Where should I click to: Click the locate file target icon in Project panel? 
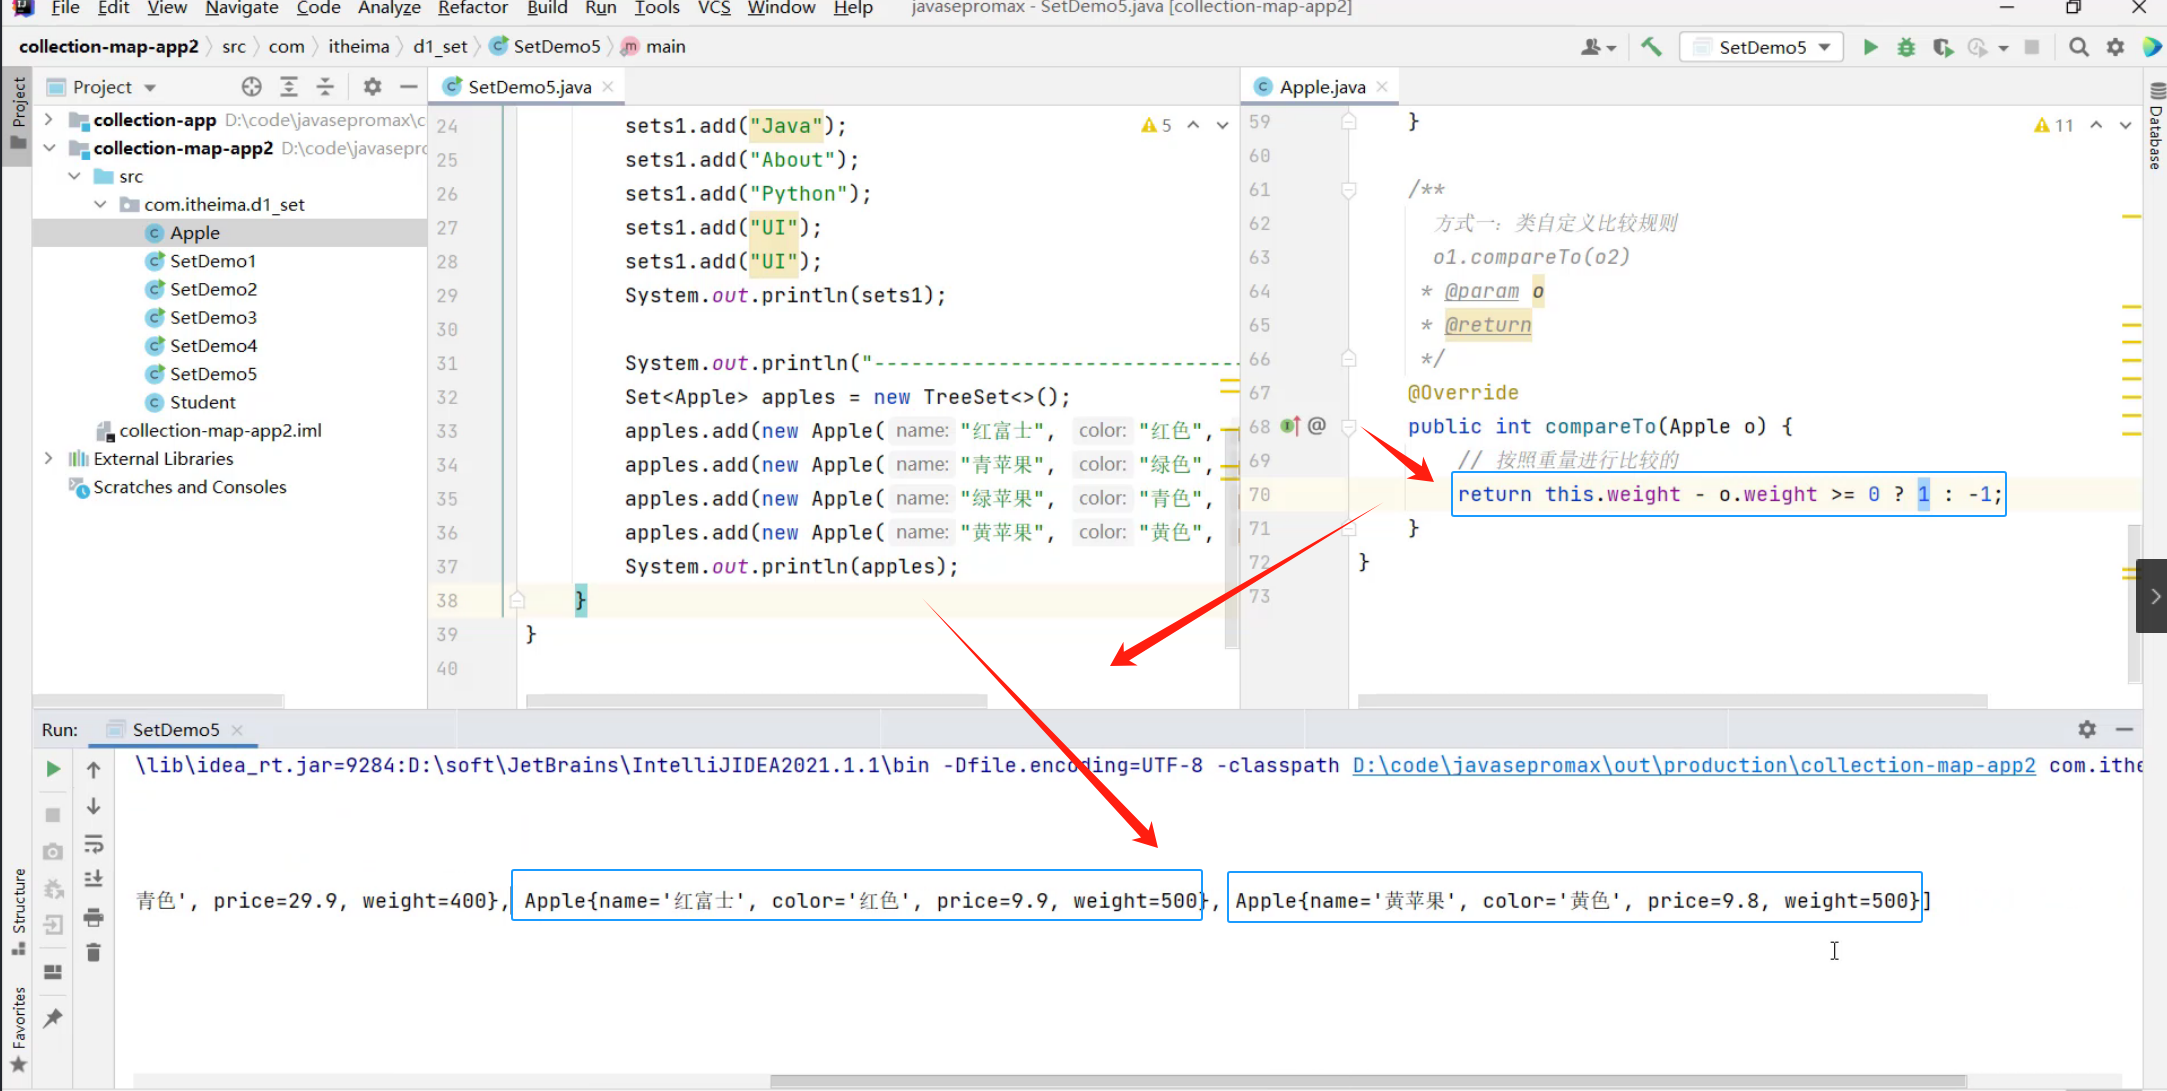[x=252, y=87]
